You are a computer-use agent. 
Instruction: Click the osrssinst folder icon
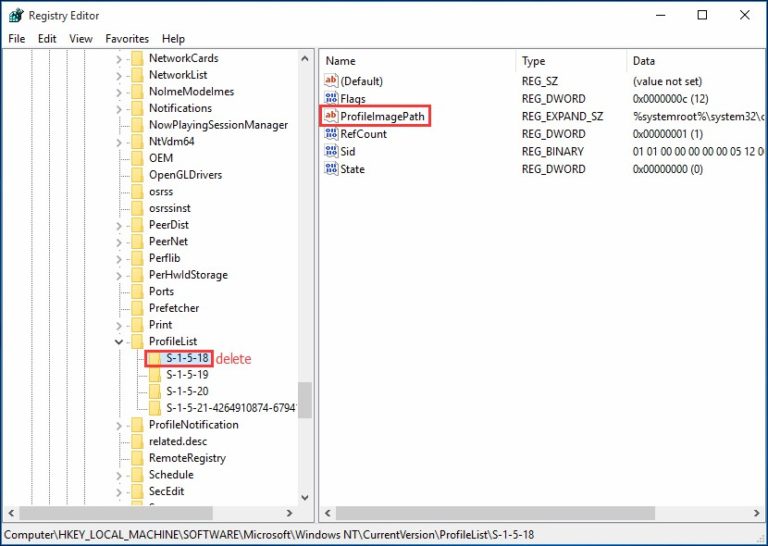(x=137, y=208)
